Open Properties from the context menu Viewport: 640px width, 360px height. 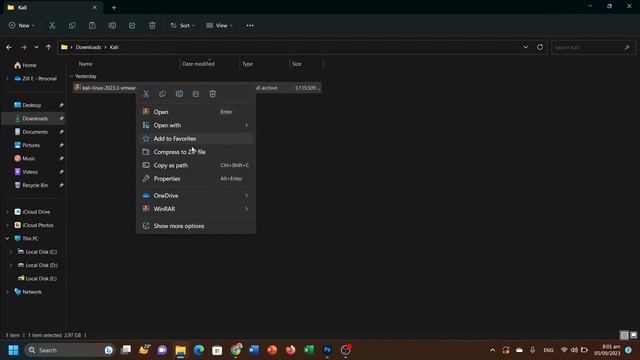[x=196, y=179]
